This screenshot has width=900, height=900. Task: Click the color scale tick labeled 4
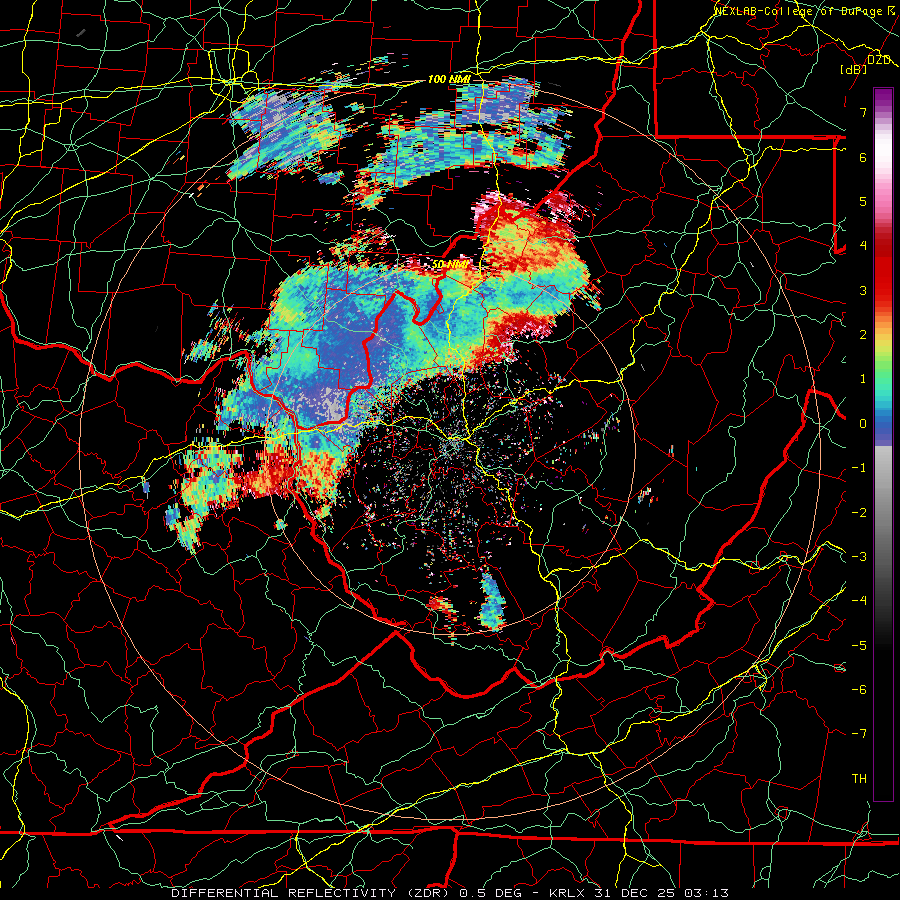[x=863, y=246]
